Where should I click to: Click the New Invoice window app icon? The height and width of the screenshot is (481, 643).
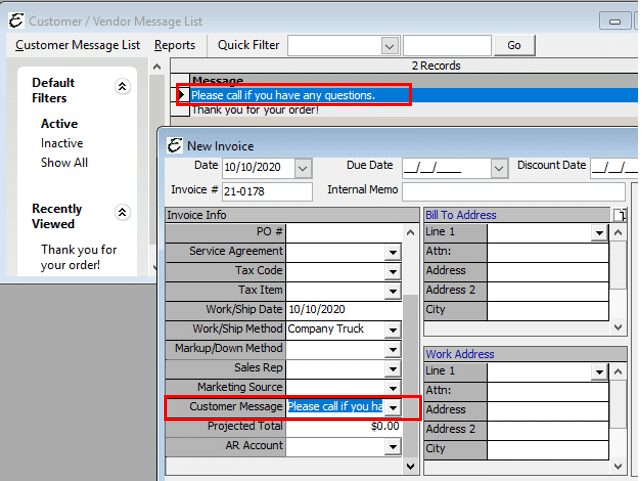pos(175,146)
